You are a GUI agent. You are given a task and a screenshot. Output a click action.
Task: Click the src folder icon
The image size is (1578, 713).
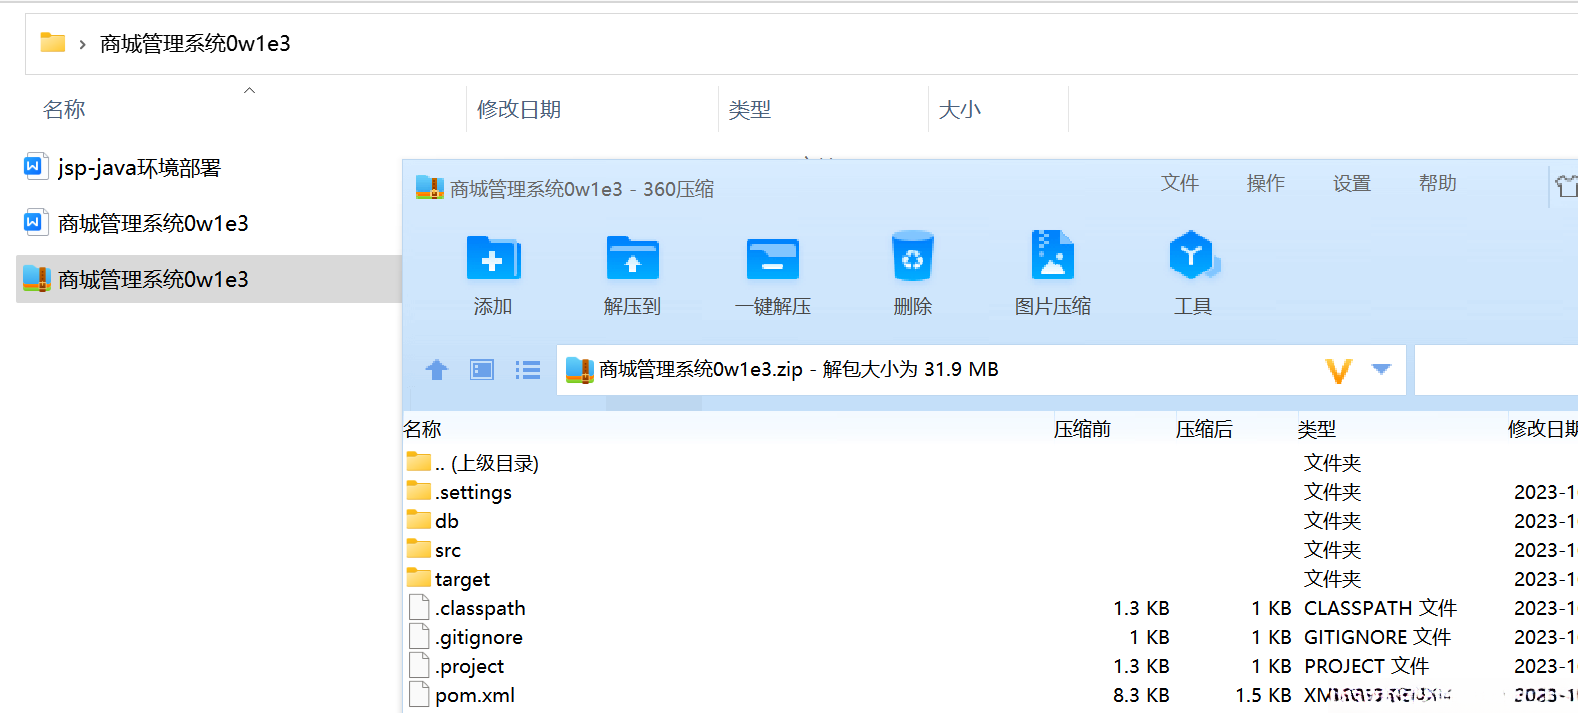click(x=419, y=548)
